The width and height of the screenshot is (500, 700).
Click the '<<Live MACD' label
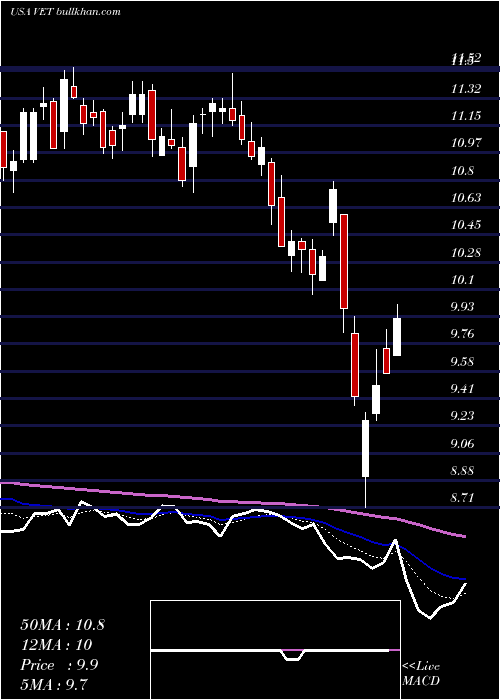coord(421,673)
